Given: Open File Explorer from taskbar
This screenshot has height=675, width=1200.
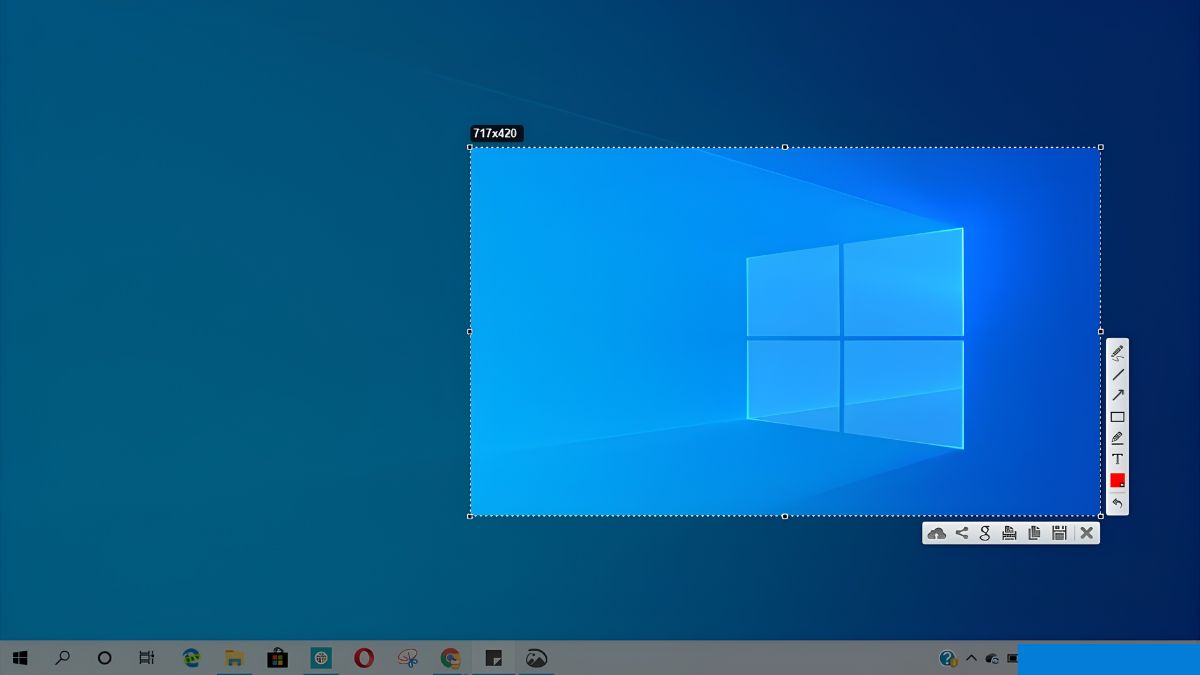Looking at the screenshot, I should tap(234, 658).
